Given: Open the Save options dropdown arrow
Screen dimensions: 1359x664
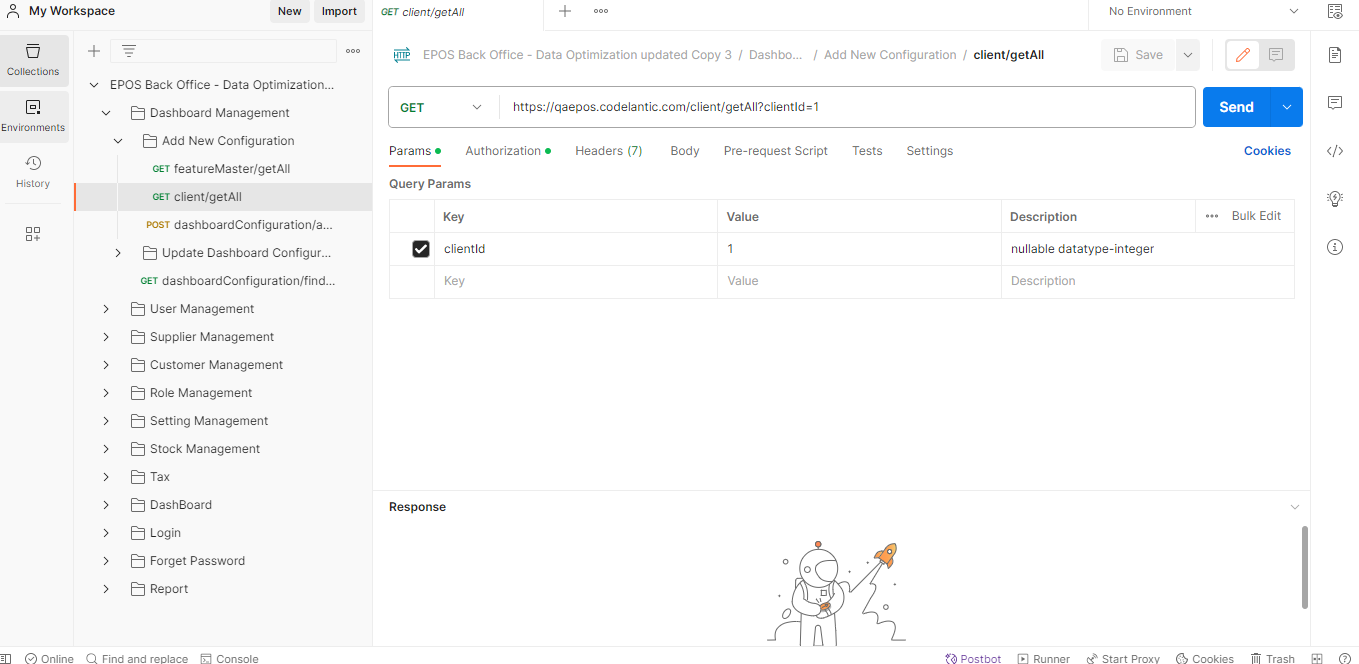Looking at the screenshot, I should pyautogui.click(x=1188, y=55).
